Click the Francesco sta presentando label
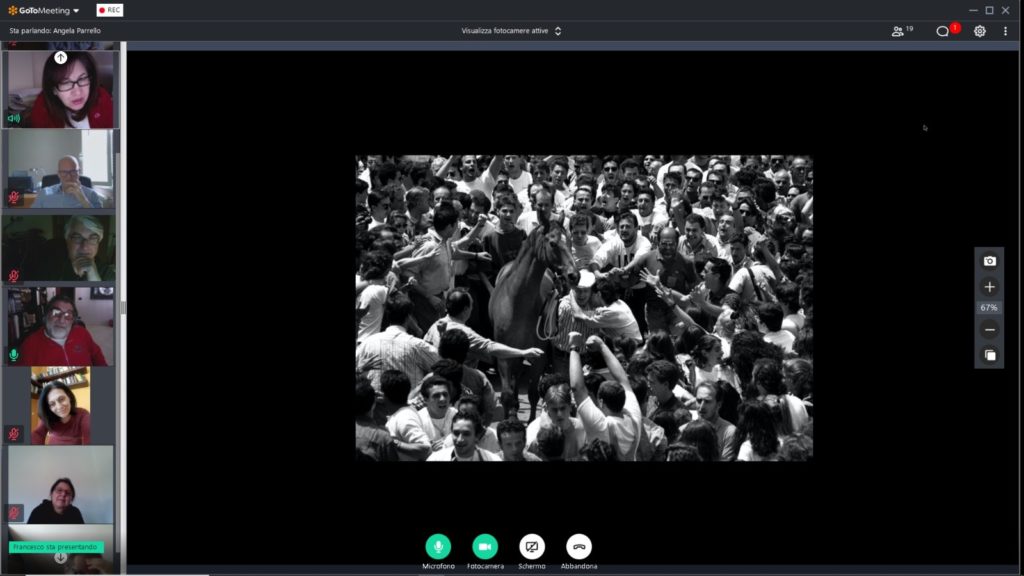The height and width of the screenshot is (576, 1024). pyautogui.click(x=56, y=547)
